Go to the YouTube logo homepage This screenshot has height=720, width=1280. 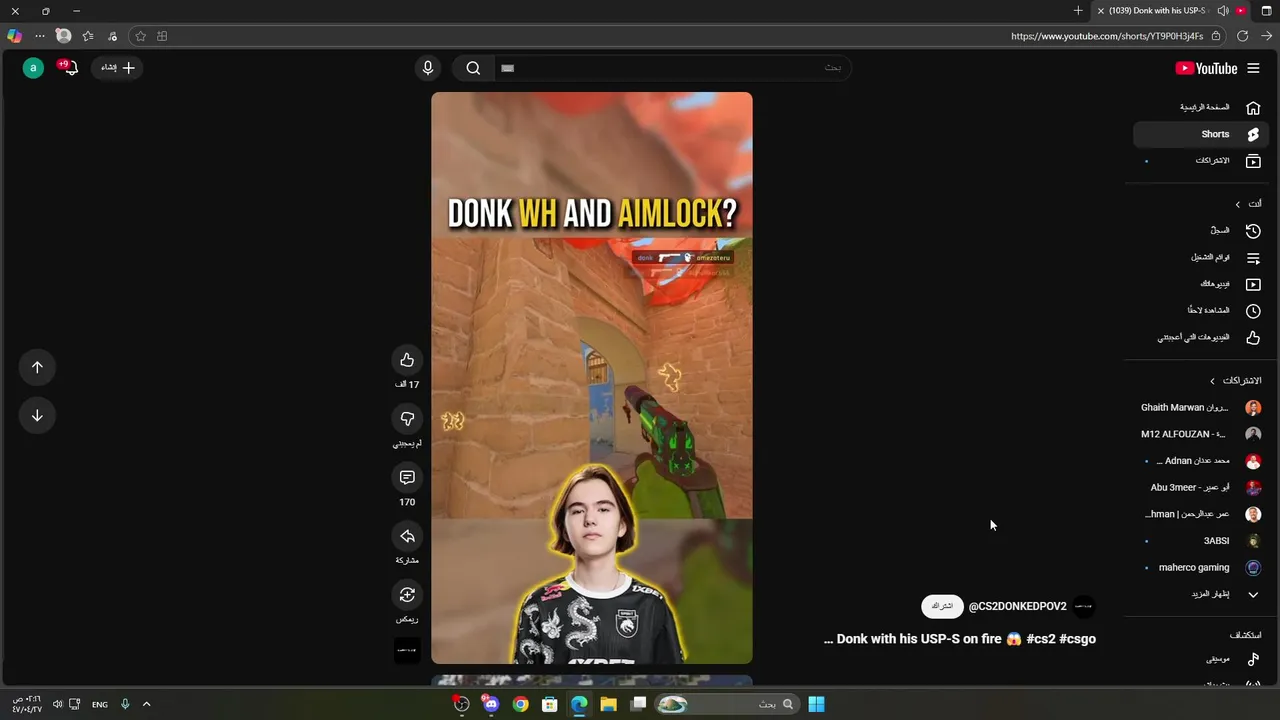click(x=1206, y=68)
